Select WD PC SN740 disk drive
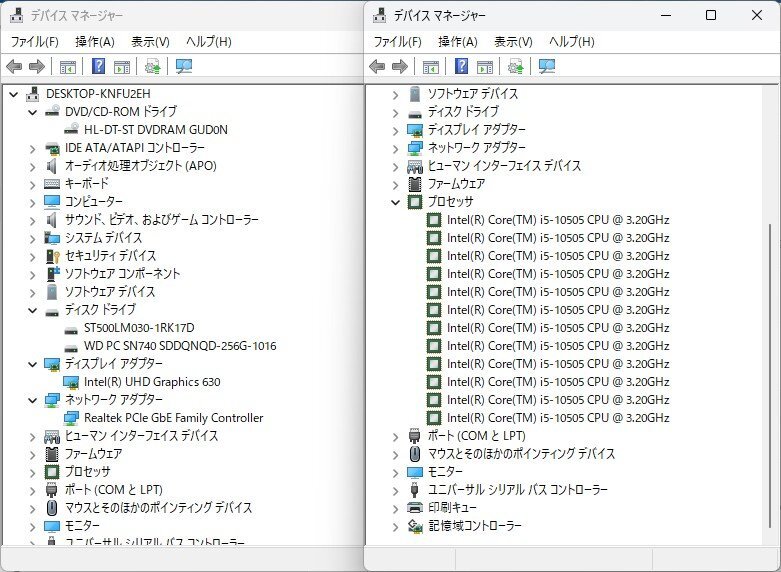Screen dimensions: 781x572 [180, 346]
